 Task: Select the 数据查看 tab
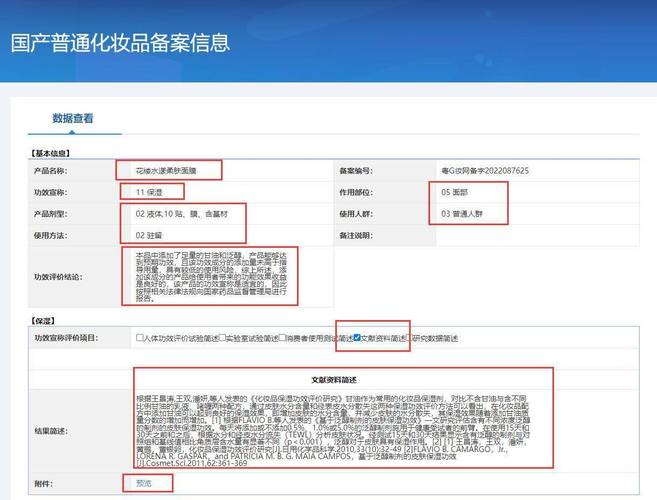point(72,118)
